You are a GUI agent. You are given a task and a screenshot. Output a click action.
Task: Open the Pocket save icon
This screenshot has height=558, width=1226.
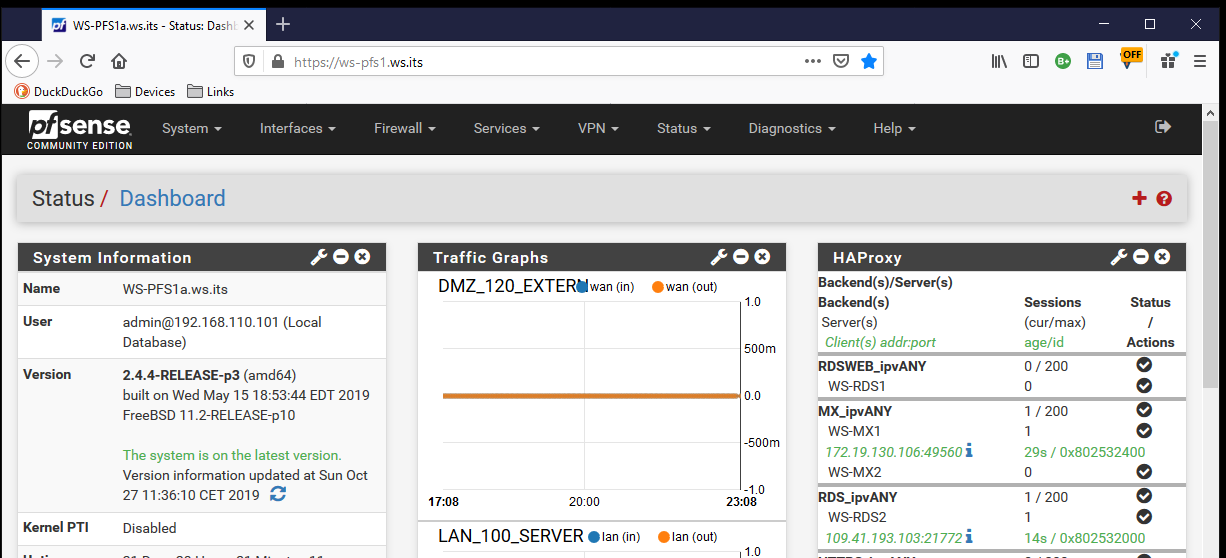pos(842,61)
